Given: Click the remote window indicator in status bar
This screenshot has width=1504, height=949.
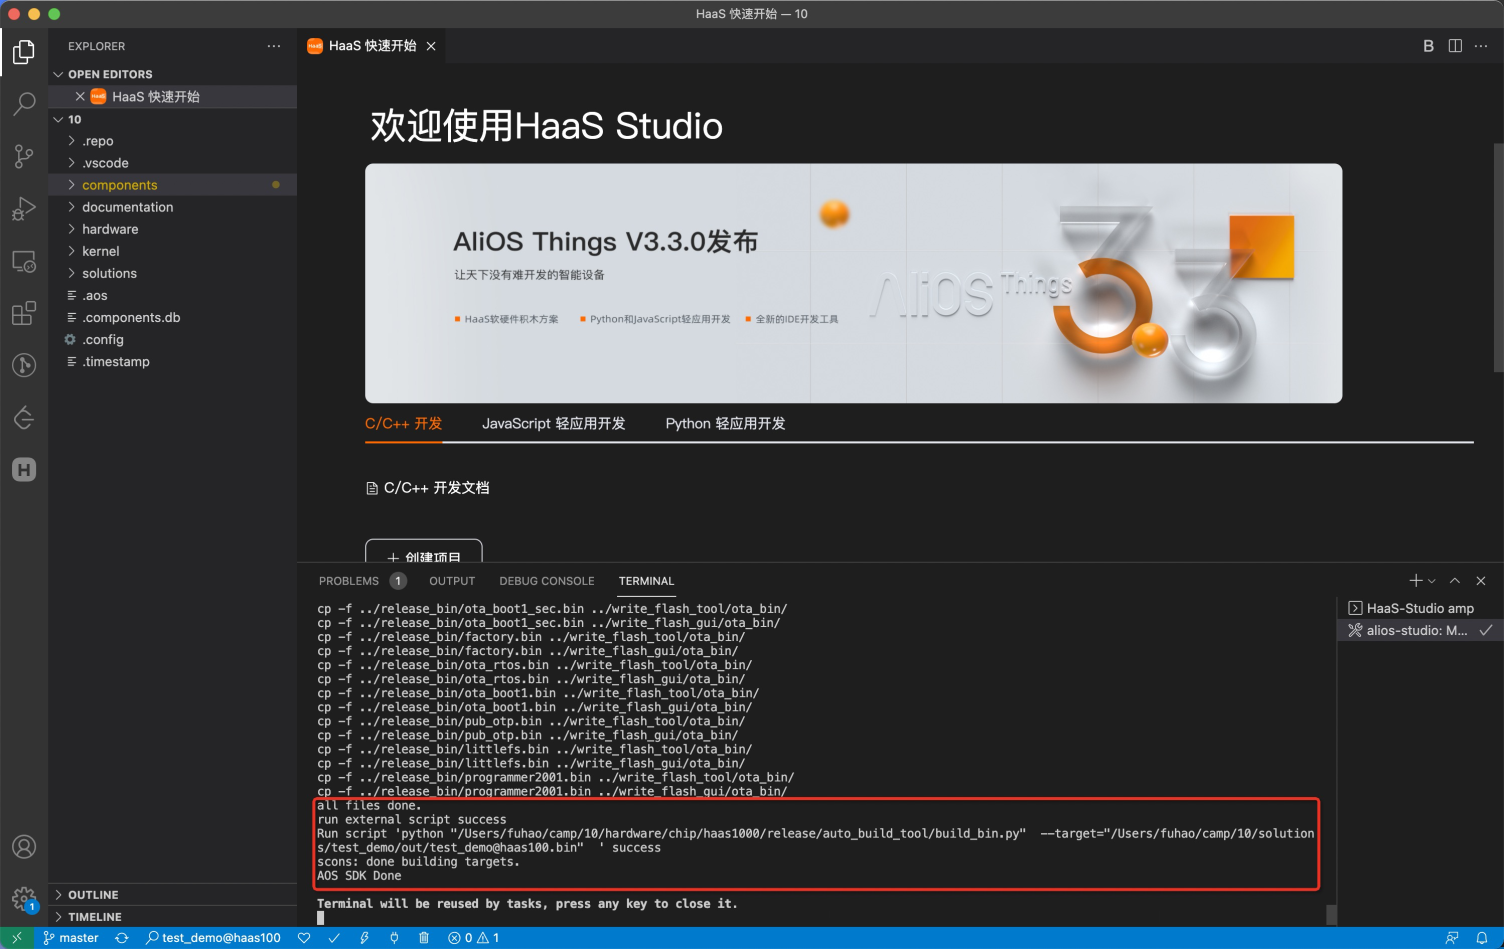Looking at the screenshot, I should tap(17, 938).
